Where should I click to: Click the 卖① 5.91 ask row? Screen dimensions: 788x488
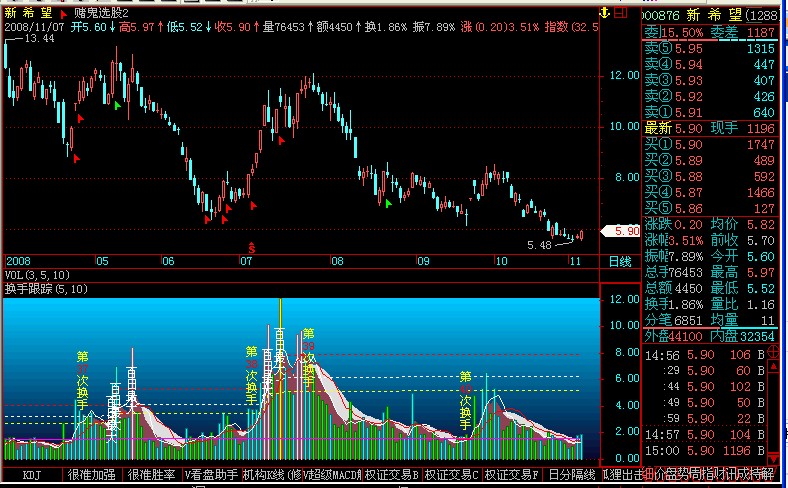pyautogui.click(x=710, y=113)
